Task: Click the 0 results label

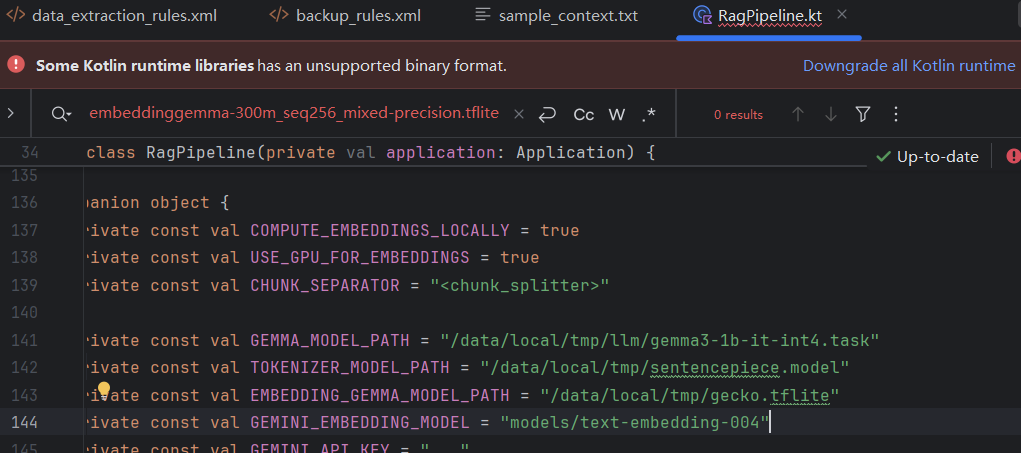Action: pyautogui.click(x=738, y=115)
